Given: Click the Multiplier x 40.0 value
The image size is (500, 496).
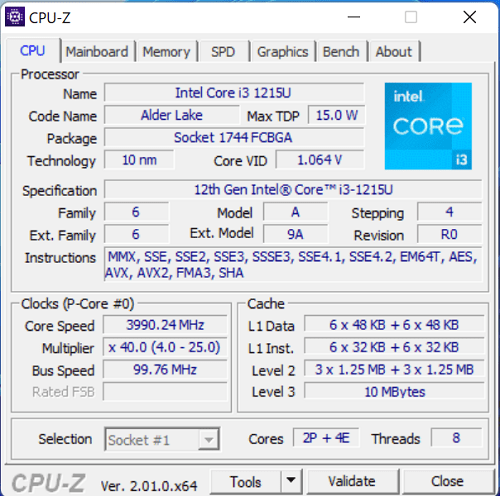Looking at the screenshot, I should click(x=165, y=347).
